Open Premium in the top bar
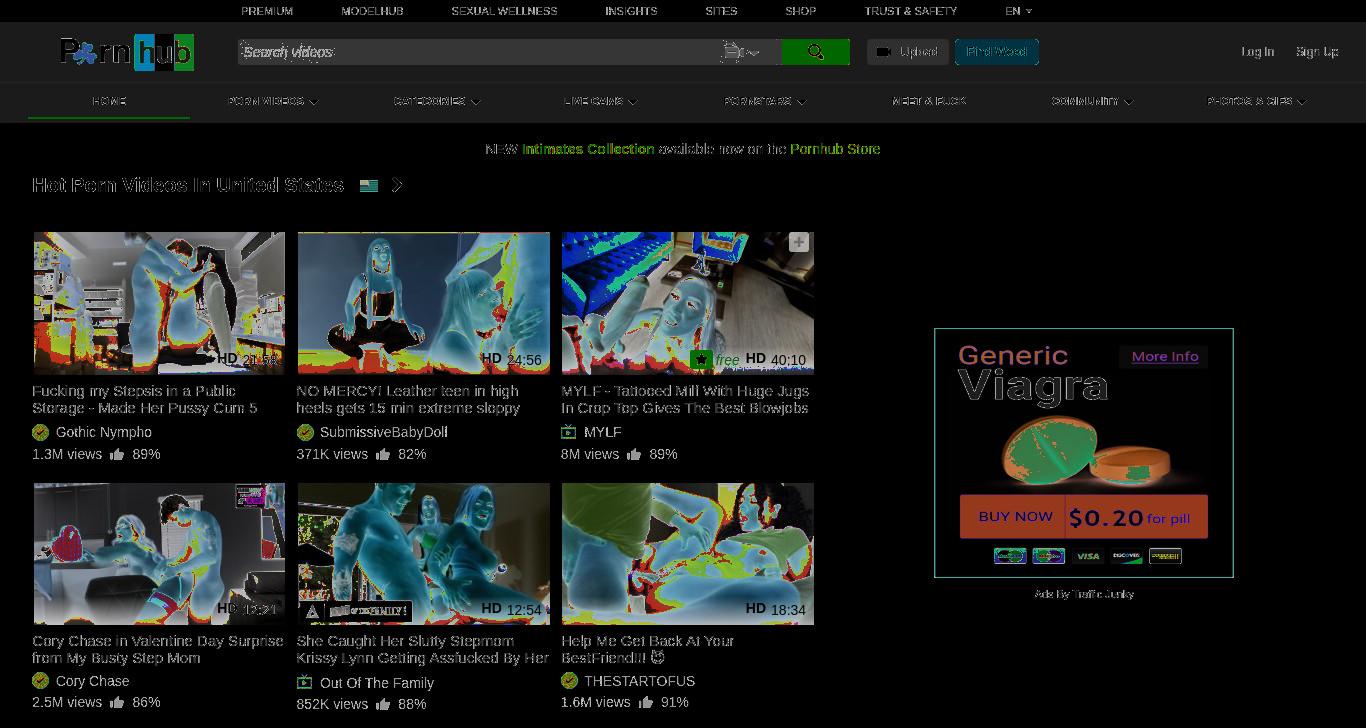The width and height of the screenshot is (1366, 728). click(x=267, y=11)
